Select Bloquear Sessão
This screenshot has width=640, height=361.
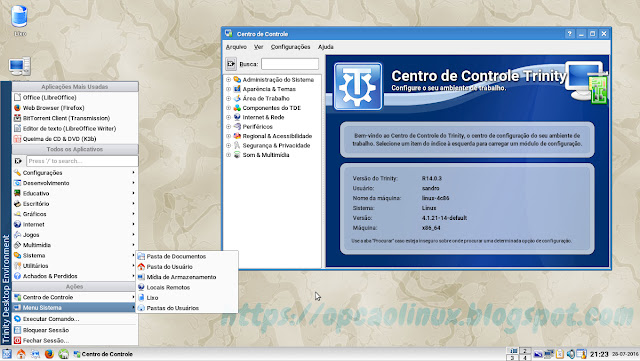75,330
